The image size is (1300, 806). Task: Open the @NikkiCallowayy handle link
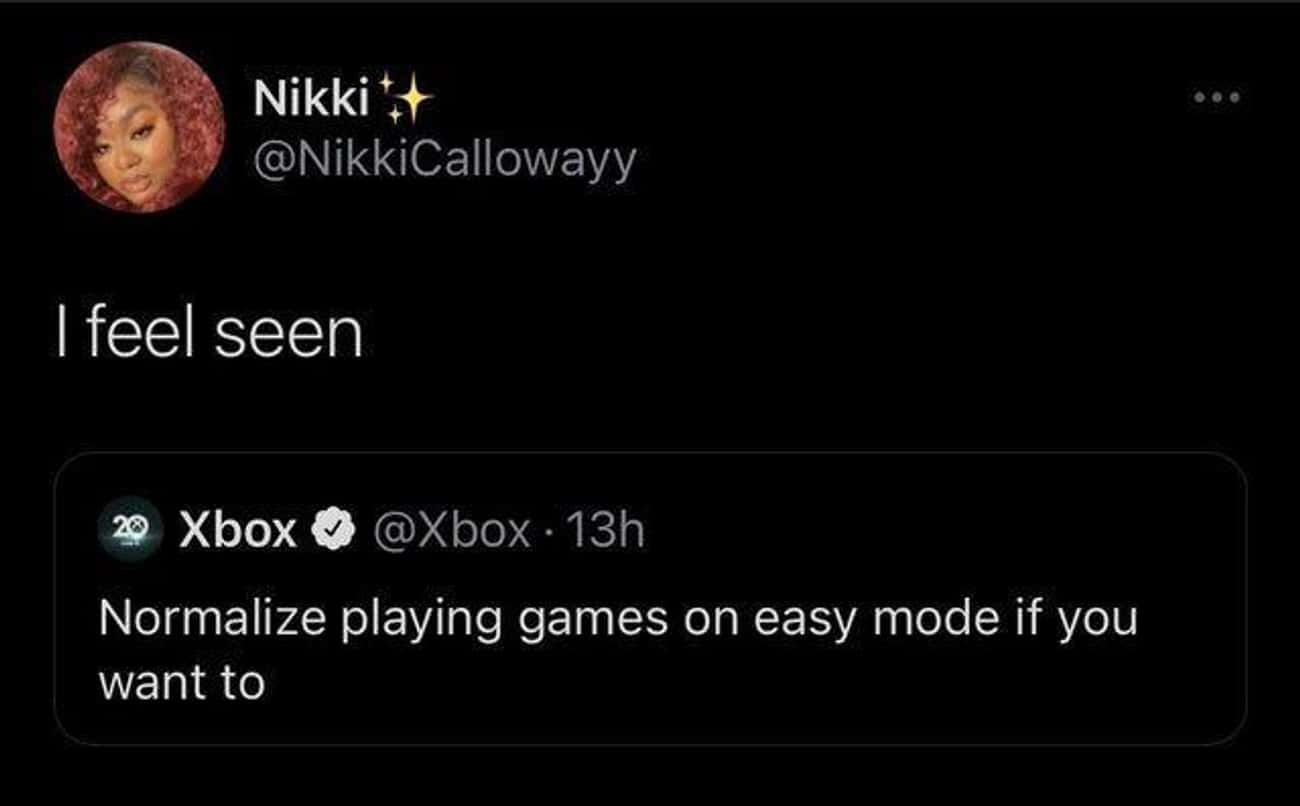tap(444, 160)
